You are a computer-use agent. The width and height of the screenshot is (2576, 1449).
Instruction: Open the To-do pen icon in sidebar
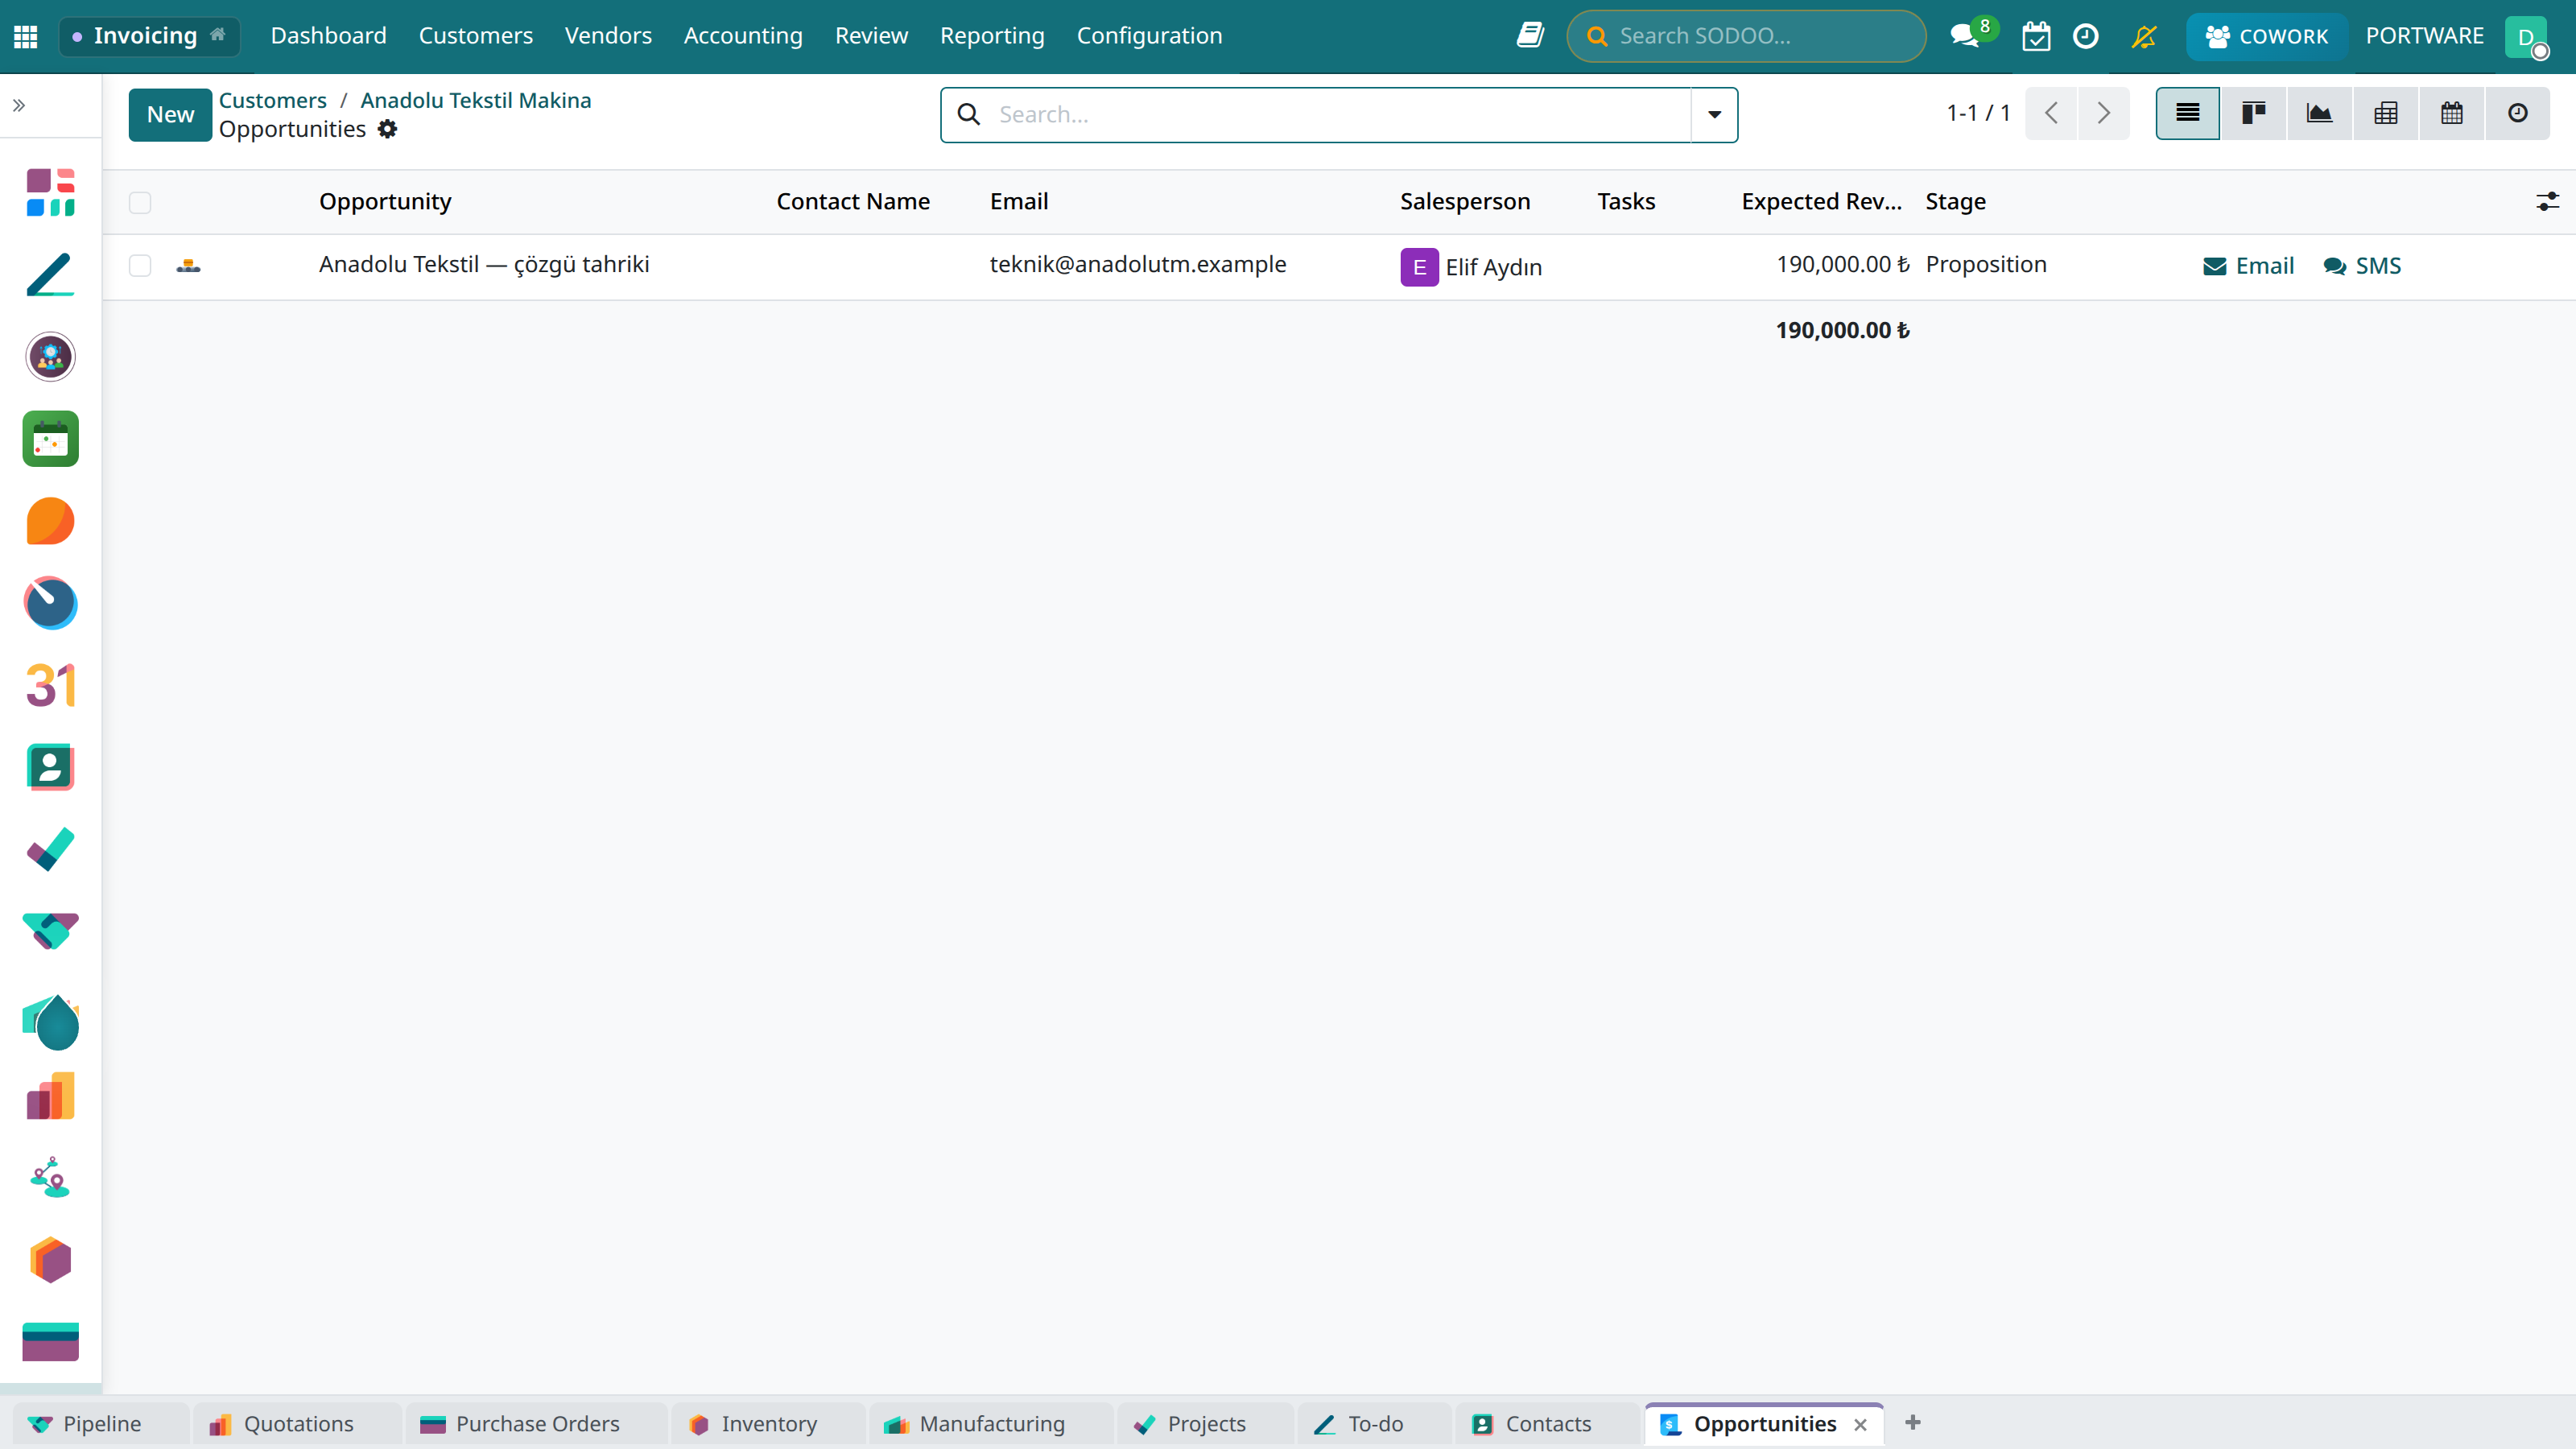pyautogui.click(x=50, y=274)
